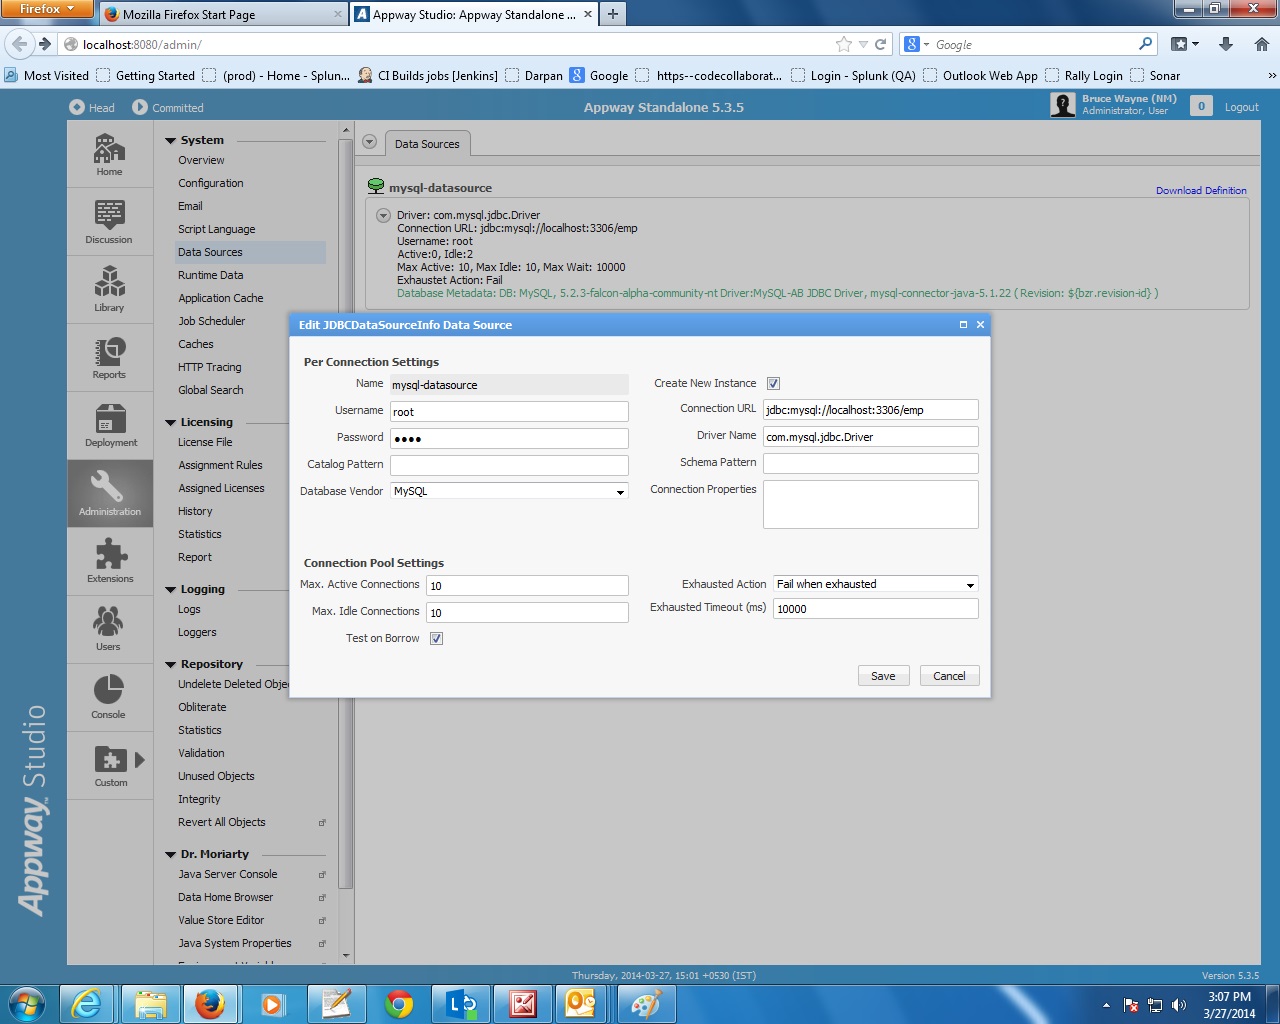Screen dimensions: 1280x1024
Task: Open the Console module icon
Action: [x=108, y=690]
